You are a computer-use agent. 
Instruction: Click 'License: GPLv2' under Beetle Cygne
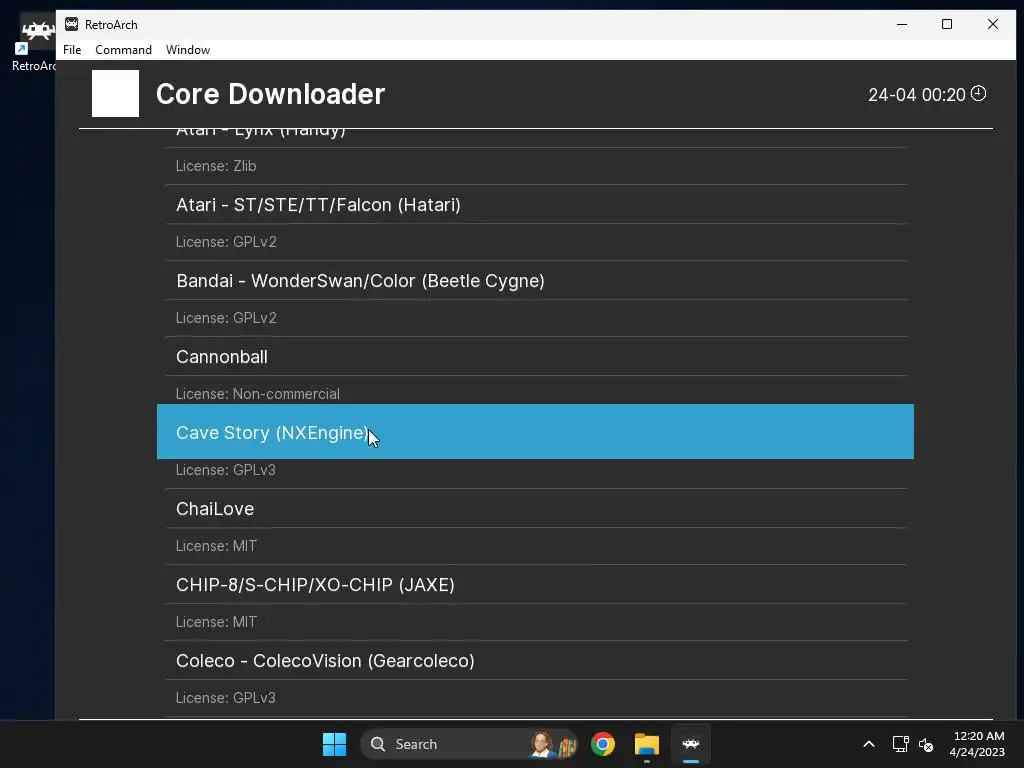click(226, 318)
